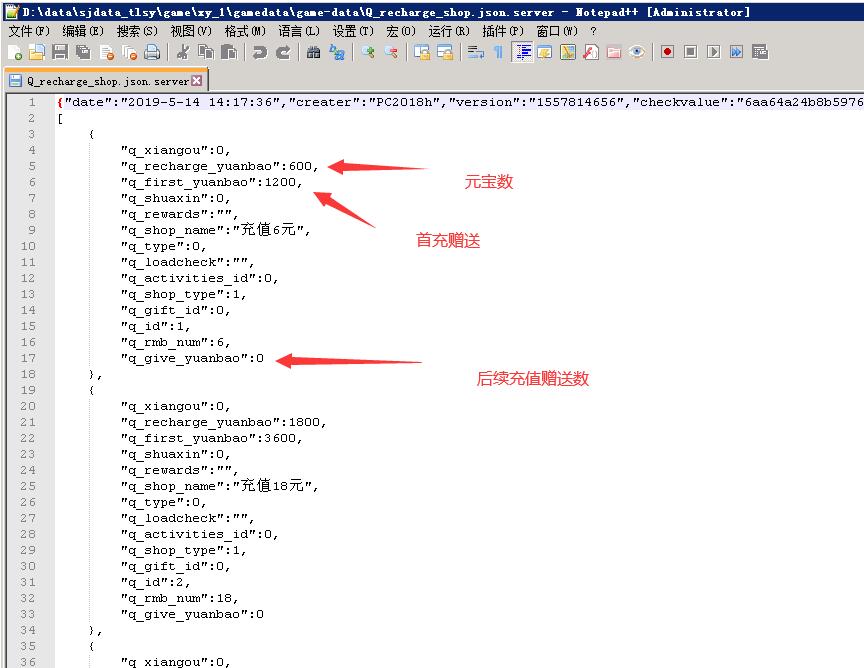Open the 语言(L) menu
This screenshot has height=668, width=864.
click(x=298, y=31)
